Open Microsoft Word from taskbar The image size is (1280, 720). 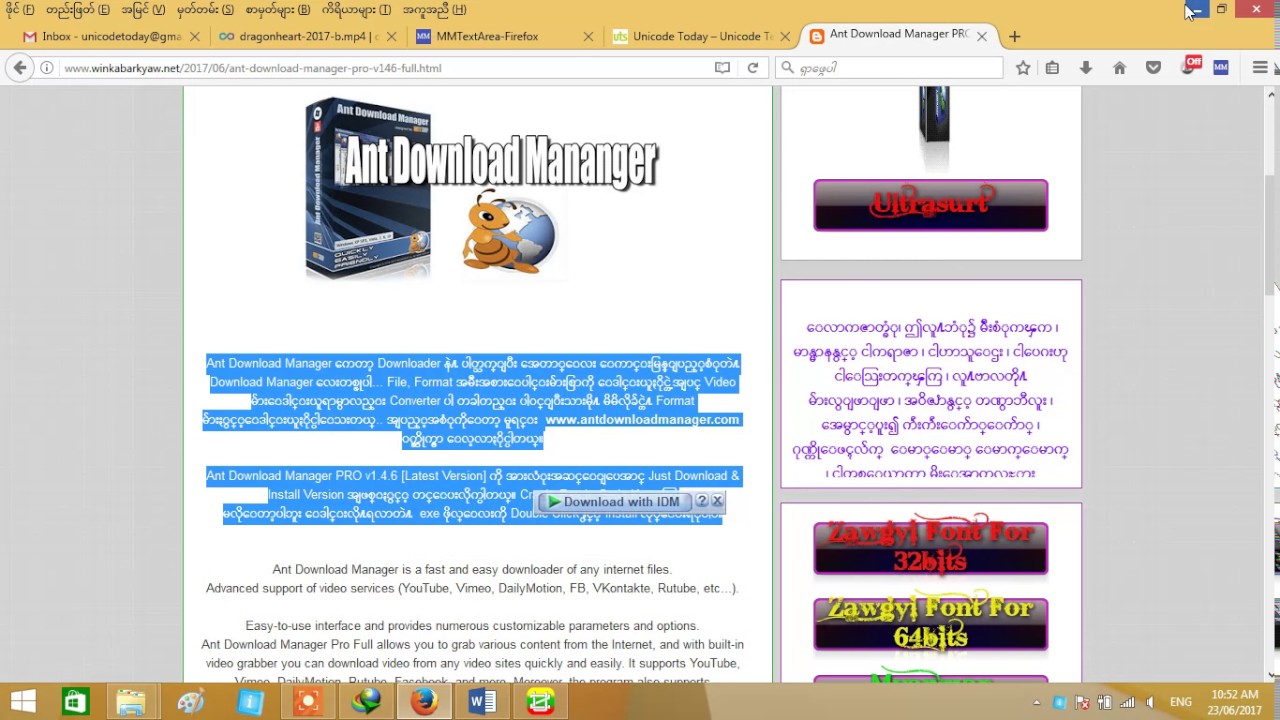(482, 702)
